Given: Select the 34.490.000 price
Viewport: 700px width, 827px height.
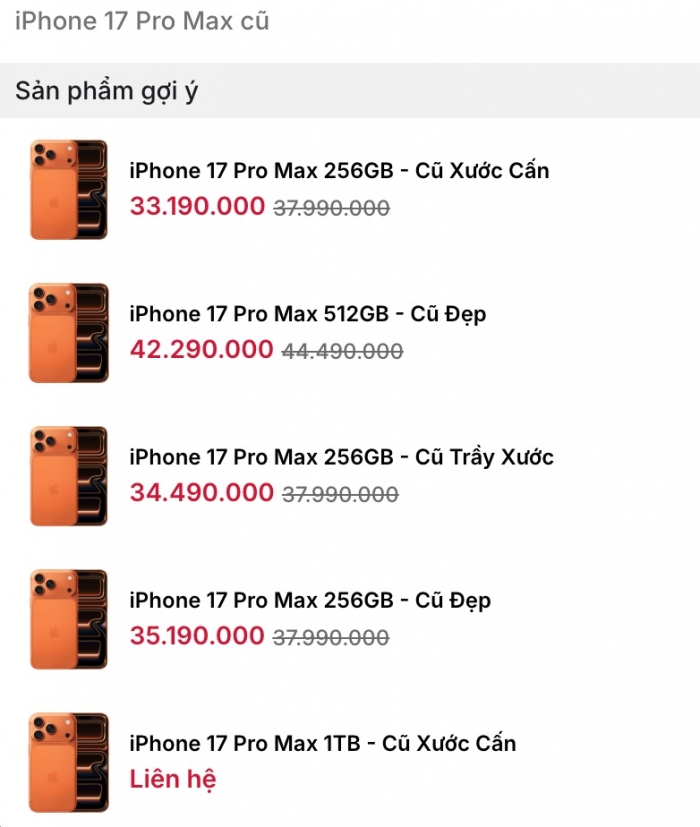Looking at the screenshot, I should click(201, 492).
